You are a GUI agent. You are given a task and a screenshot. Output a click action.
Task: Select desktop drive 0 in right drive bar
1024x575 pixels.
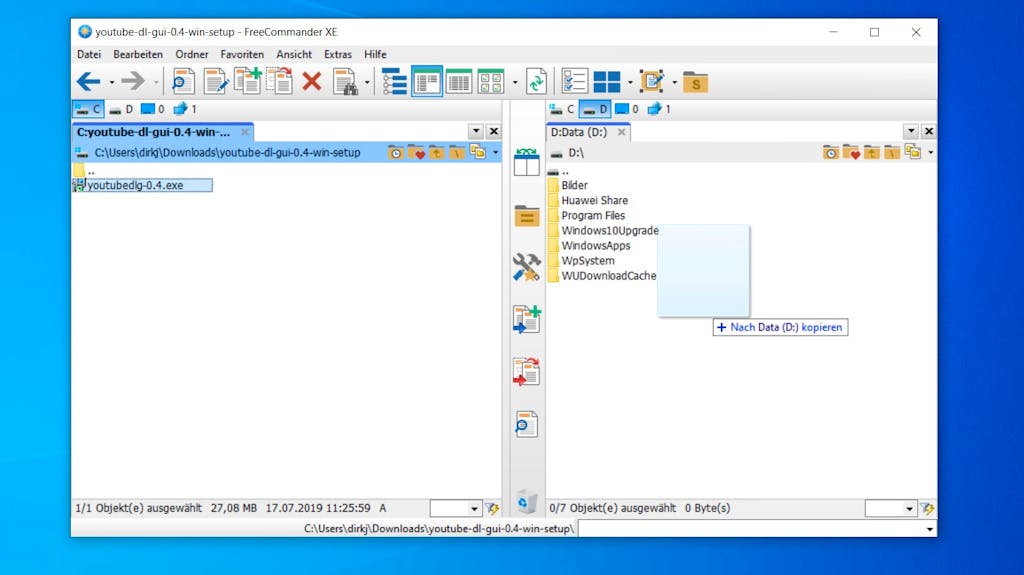click(x=627, y=109)
